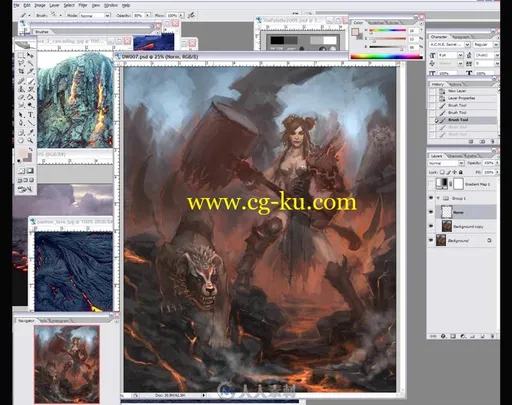Toggle lock position

click(x=455, y=172)
